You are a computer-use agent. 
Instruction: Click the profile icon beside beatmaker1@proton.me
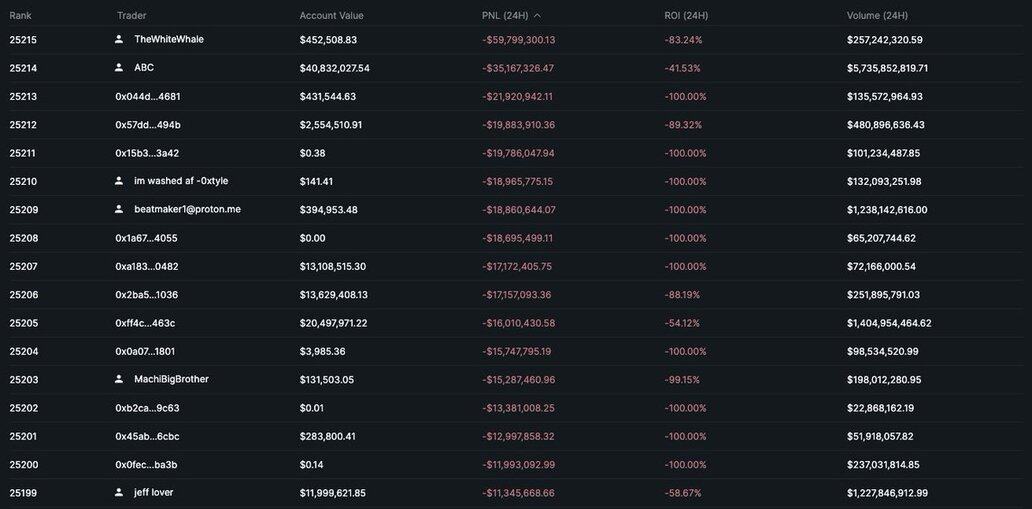pyautogui.click(x=119, y=209)
